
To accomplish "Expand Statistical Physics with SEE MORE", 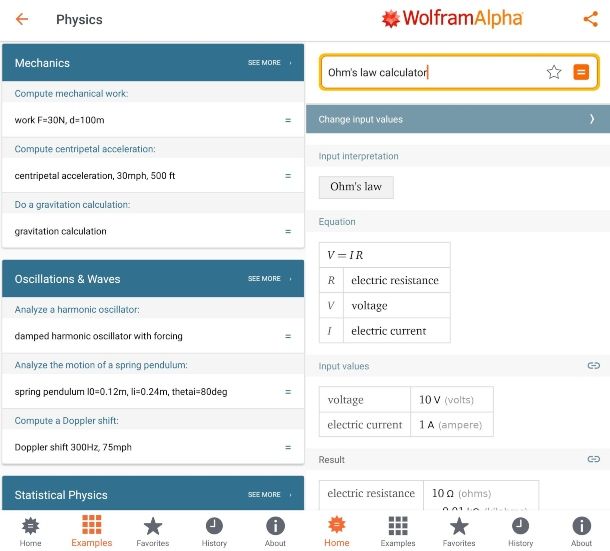I will [270, 495].
